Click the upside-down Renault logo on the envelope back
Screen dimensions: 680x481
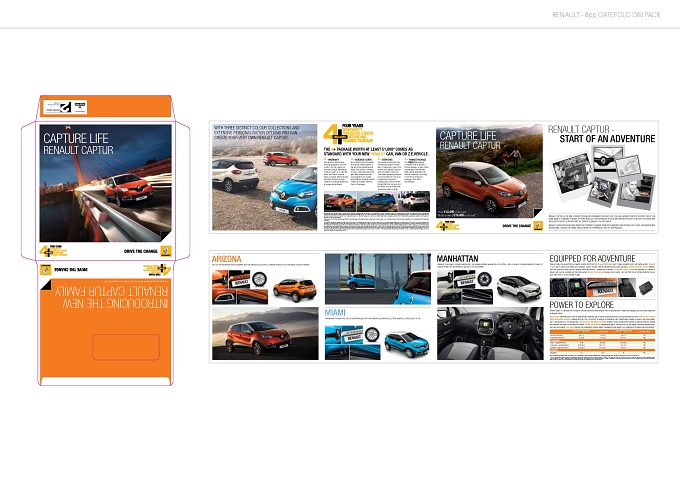point(46,270)
